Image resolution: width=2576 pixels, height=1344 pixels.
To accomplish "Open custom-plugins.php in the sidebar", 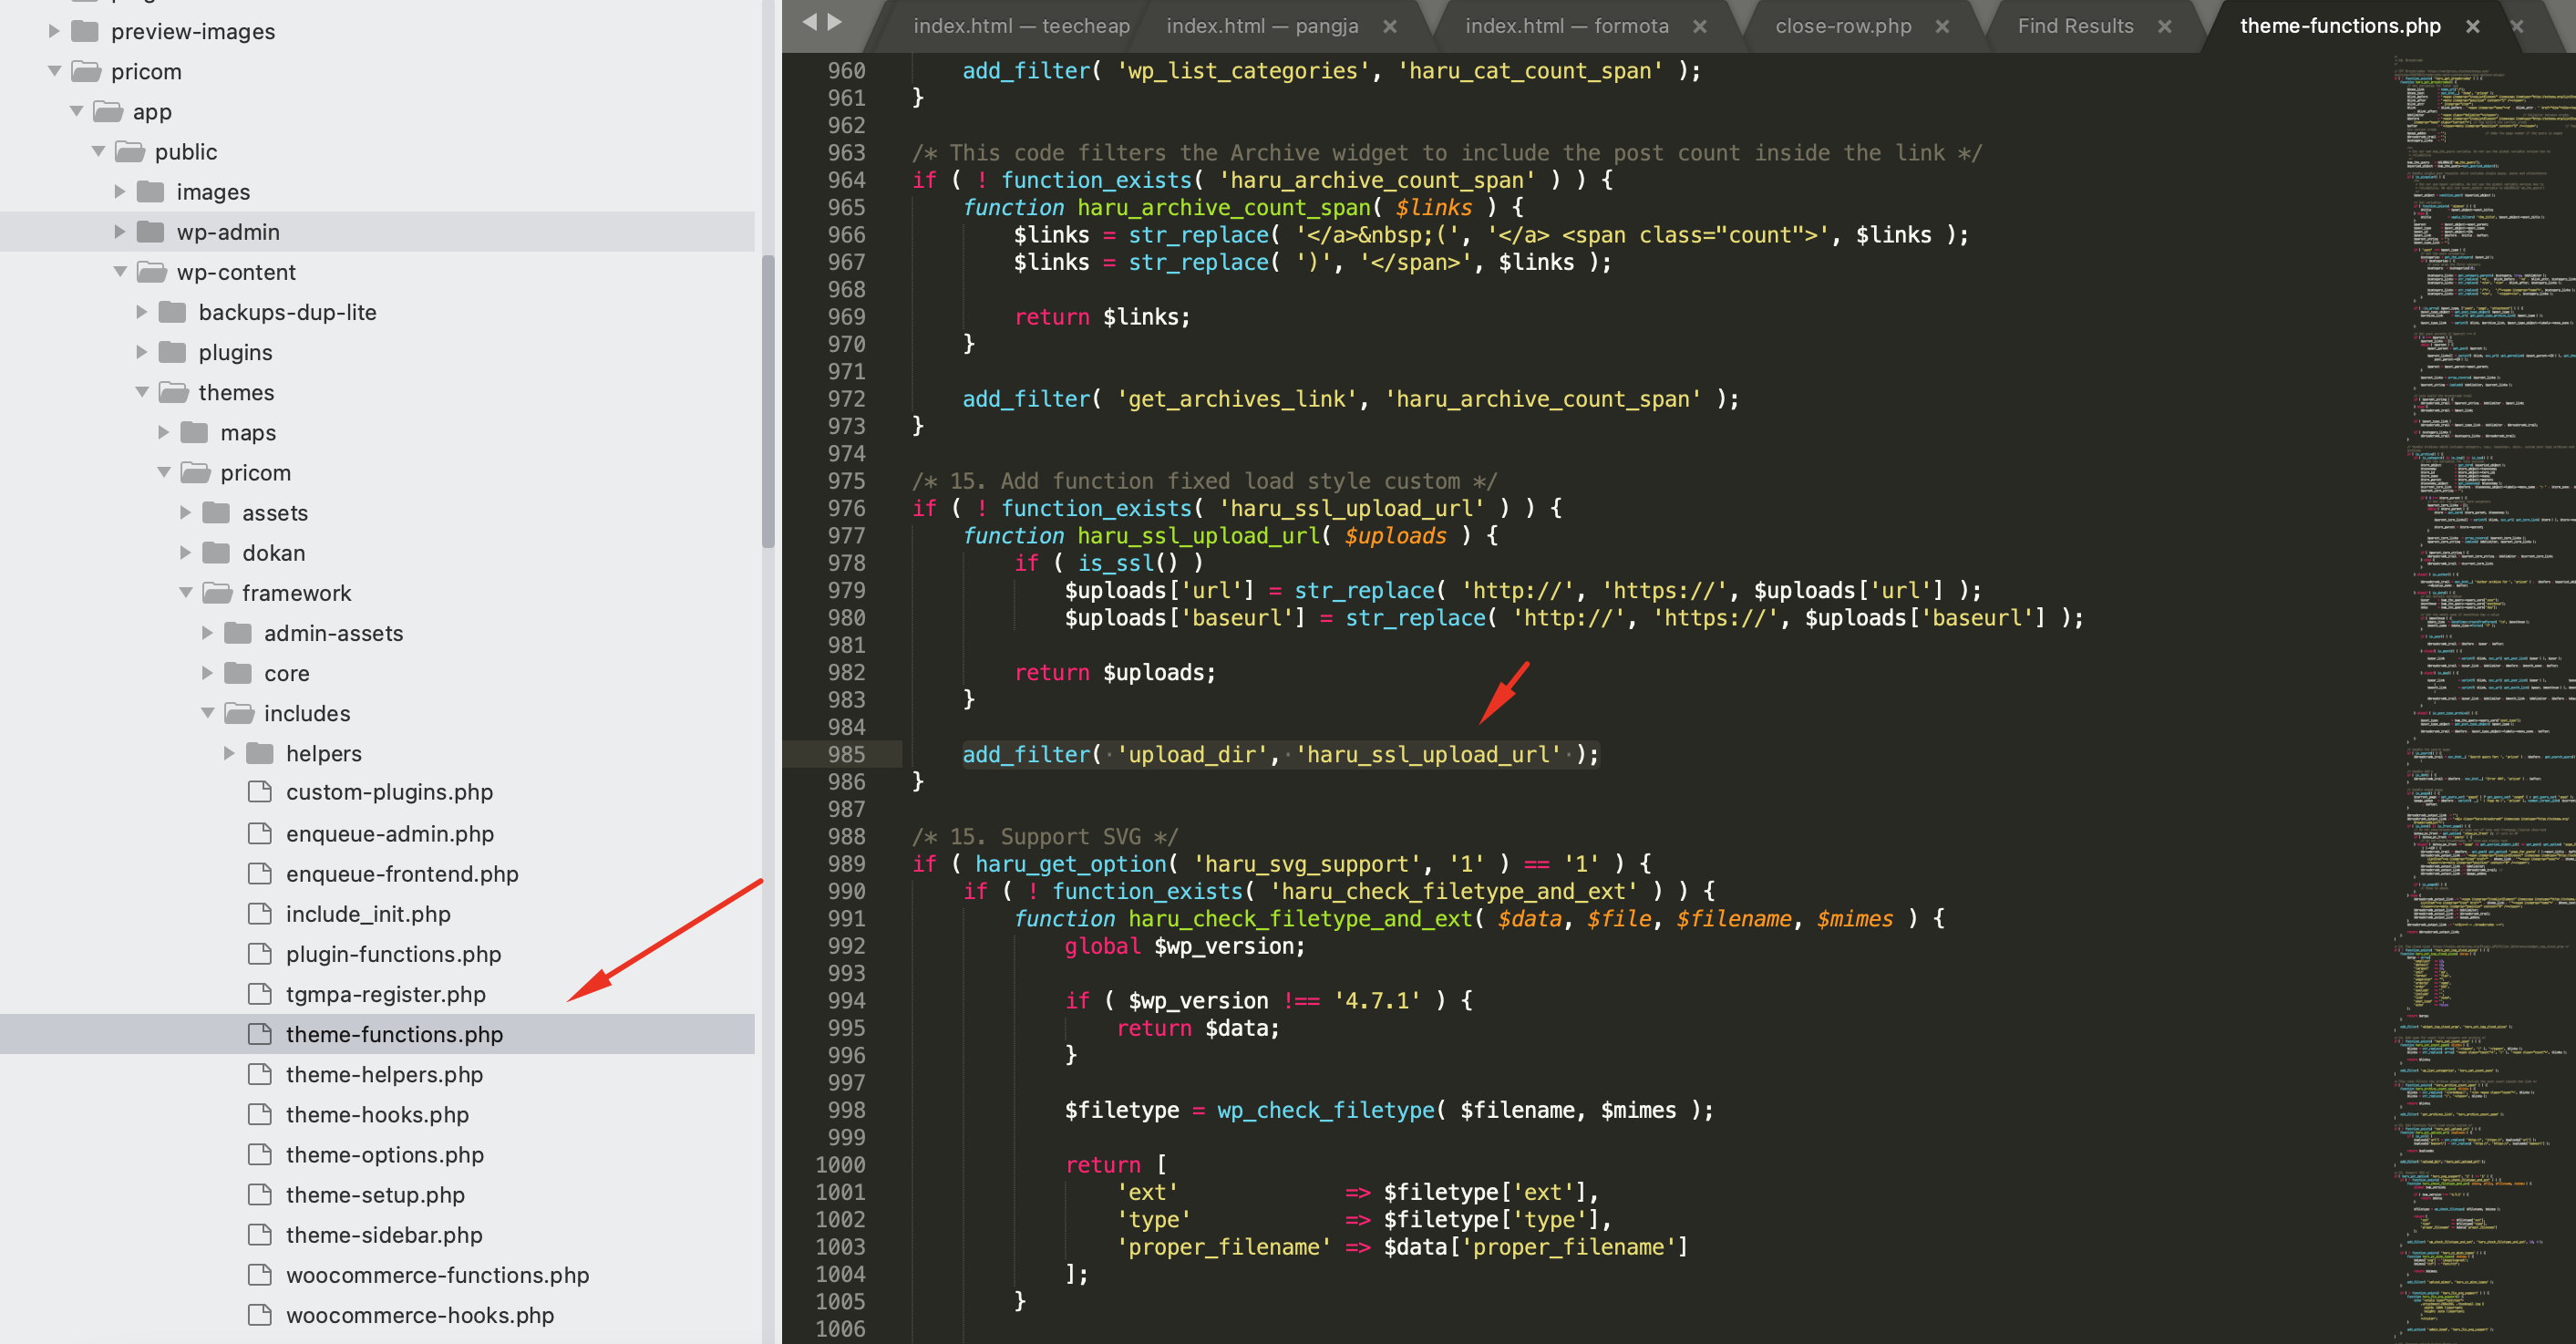I will (x=389, y=792).
